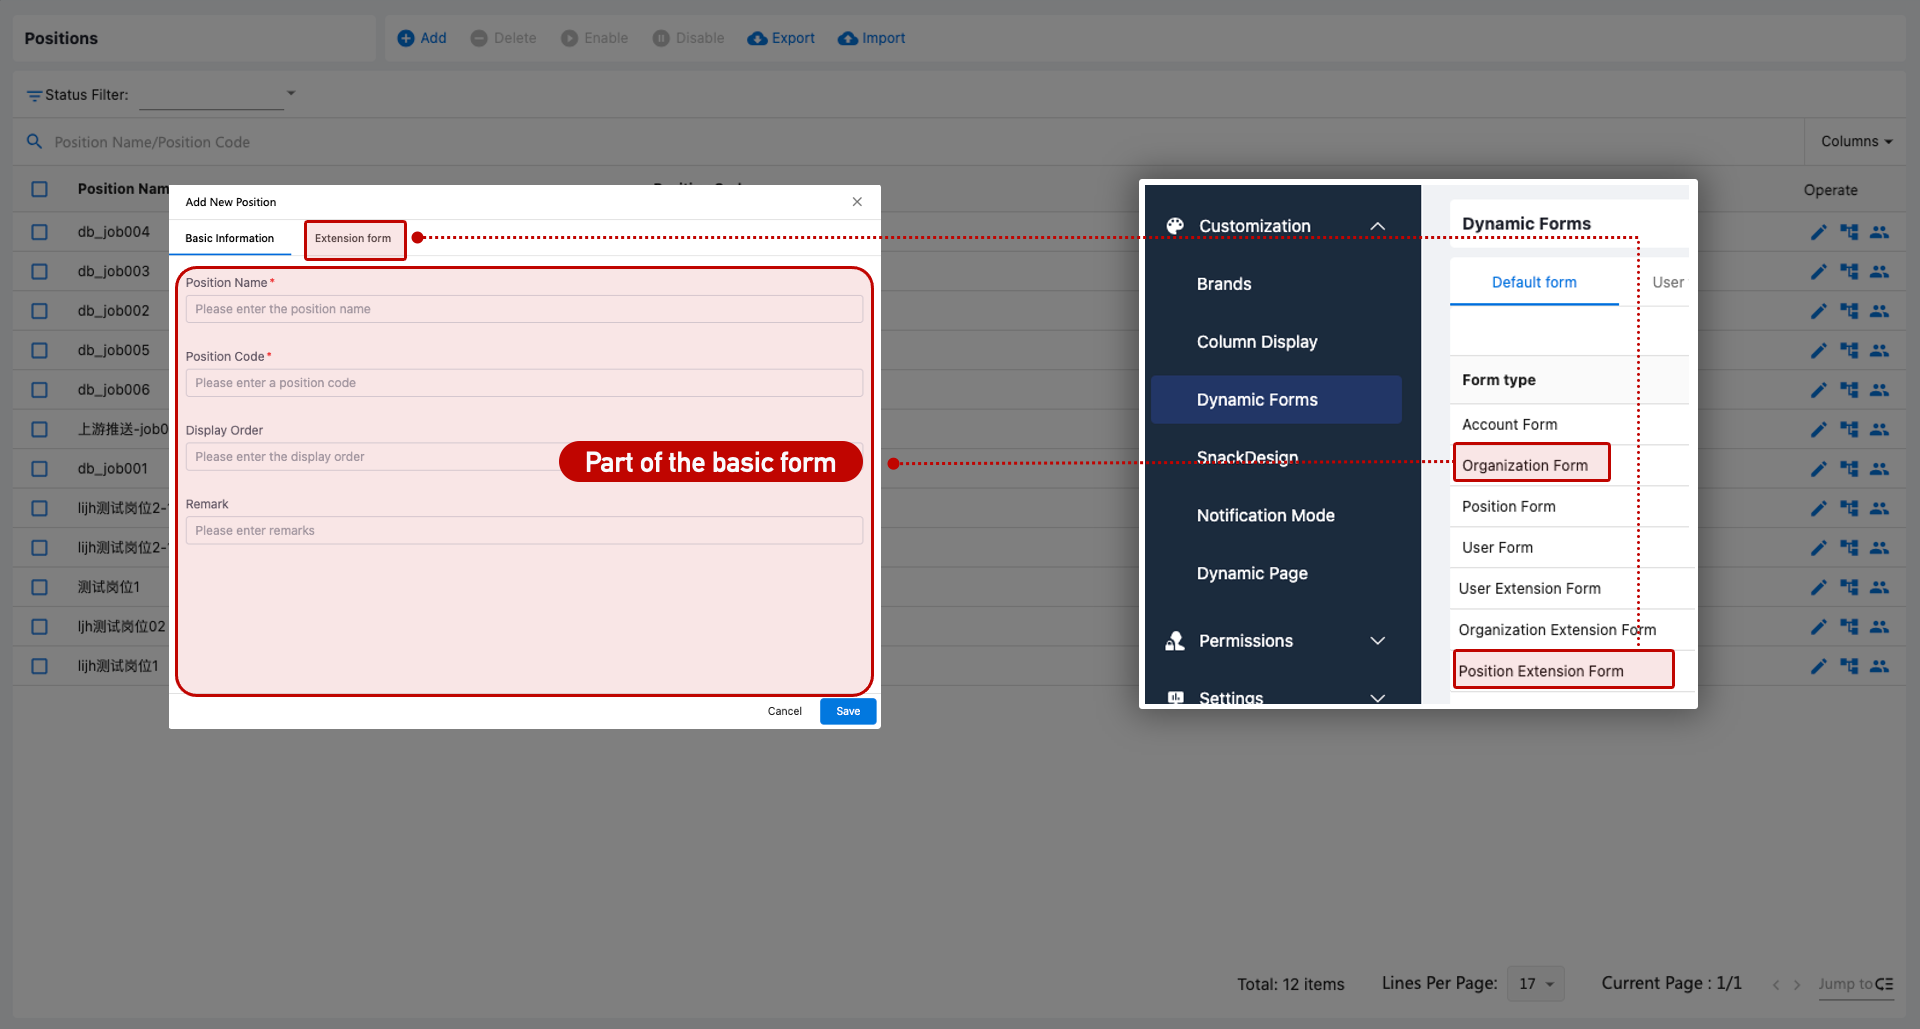
Task: Open the Lines Per Page selector
Action: click(1535, 984)
